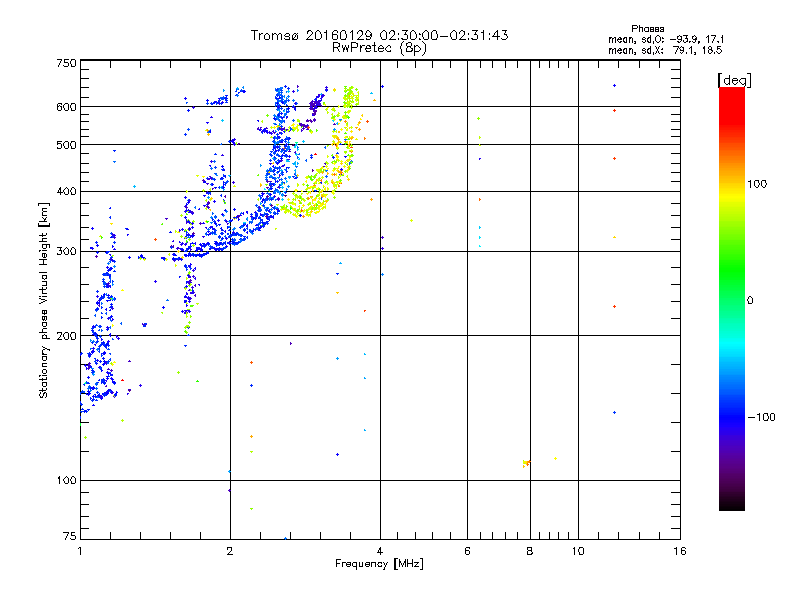Click the y-axis tick label '200'

point(66,336)
